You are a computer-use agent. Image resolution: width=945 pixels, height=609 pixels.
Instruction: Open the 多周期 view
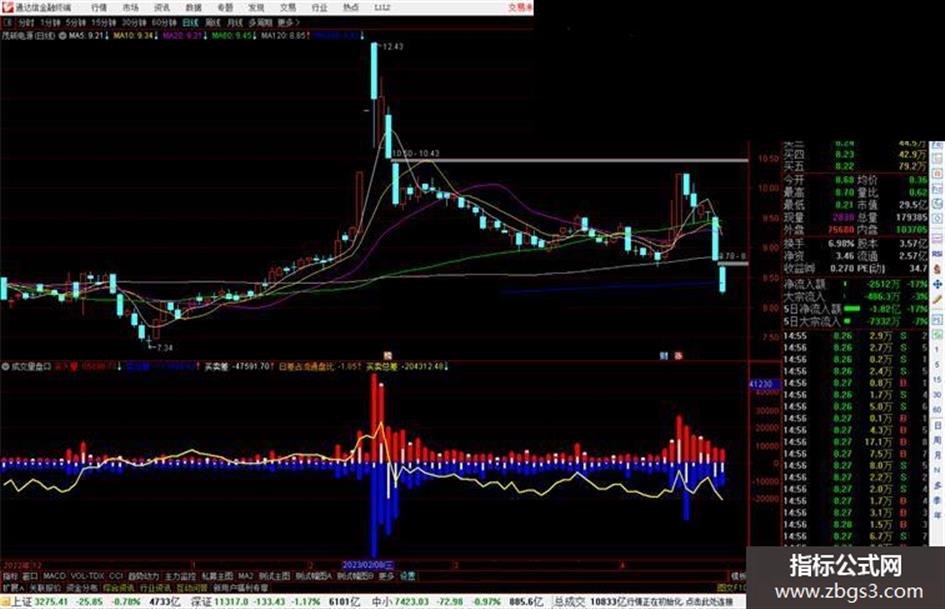coord(260,22)
